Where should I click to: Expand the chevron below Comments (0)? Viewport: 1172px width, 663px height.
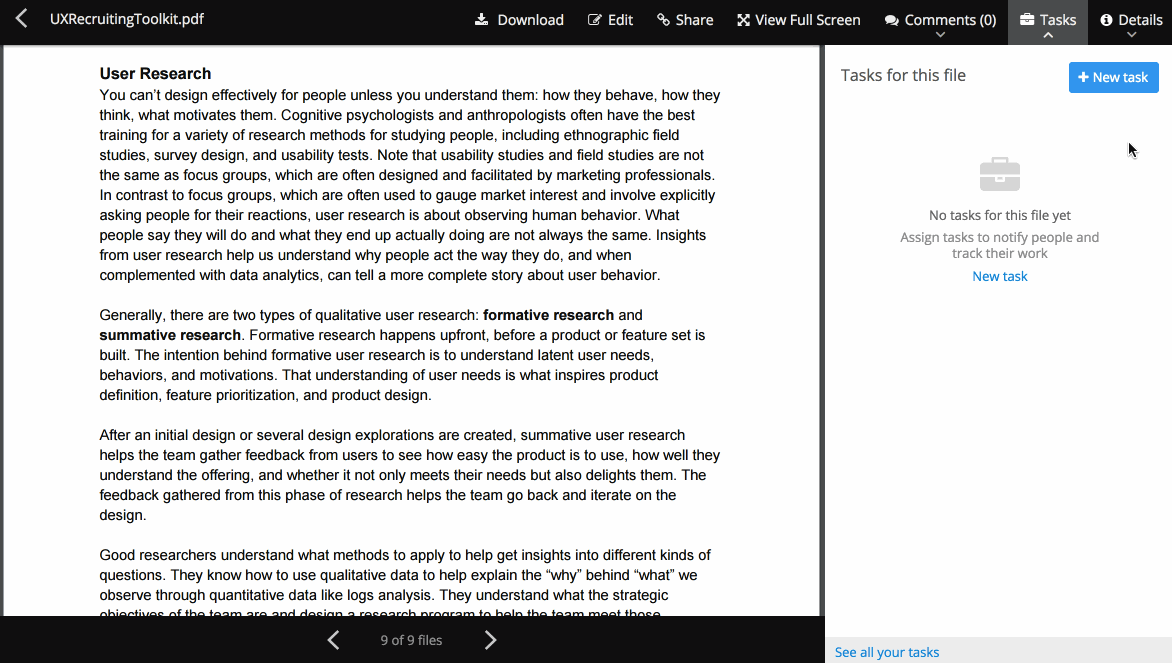click(x=940, y=36)
